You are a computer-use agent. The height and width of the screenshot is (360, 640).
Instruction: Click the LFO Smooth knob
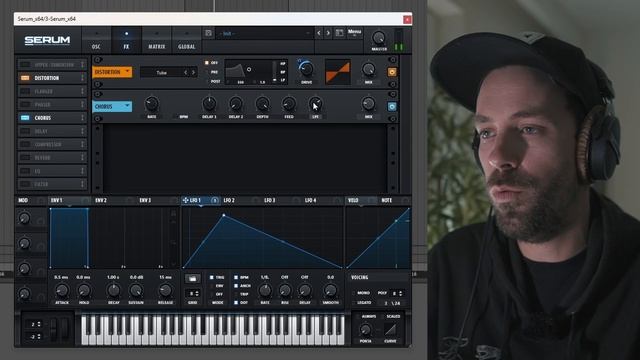[330, 291]
